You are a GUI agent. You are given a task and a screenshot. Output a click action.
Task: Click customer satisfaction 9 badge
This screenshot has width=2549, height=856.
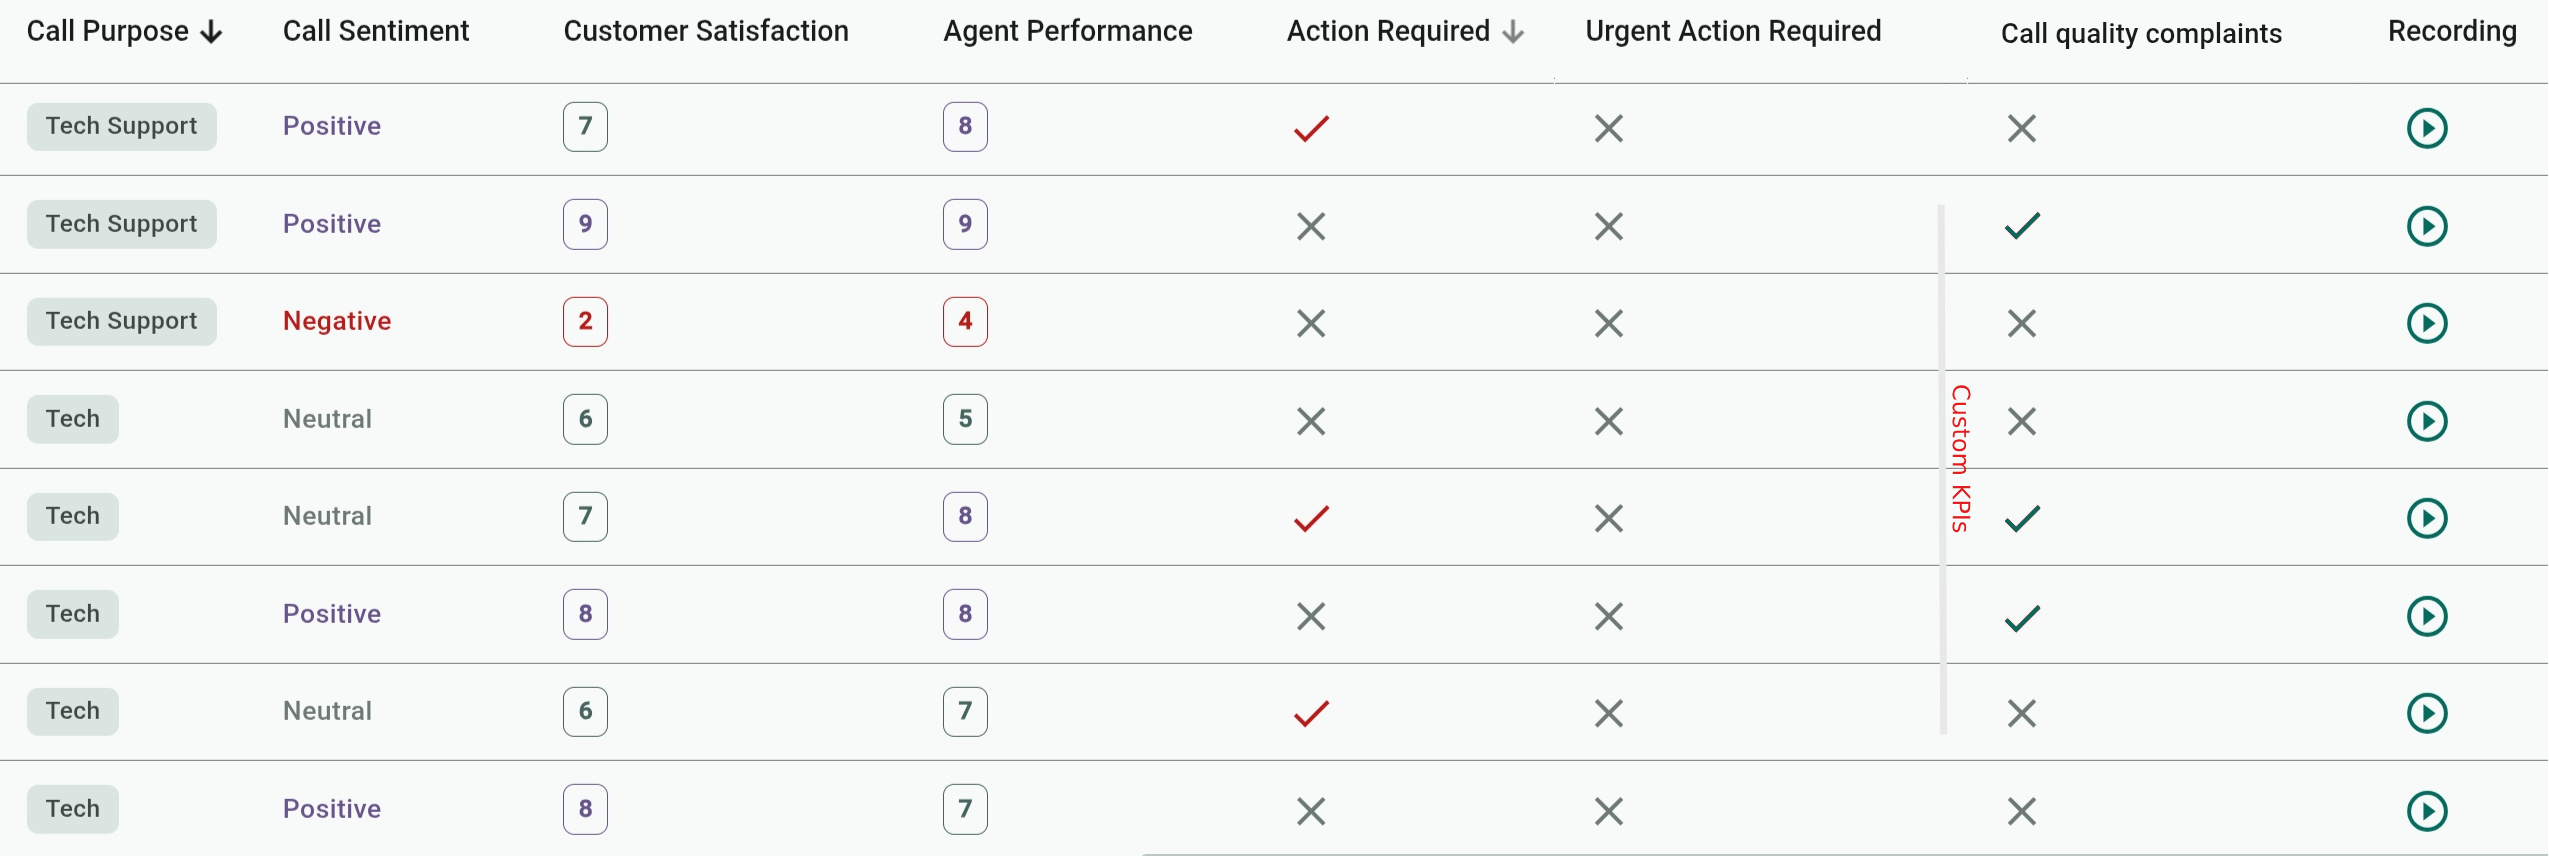click(x=585, y=224)
